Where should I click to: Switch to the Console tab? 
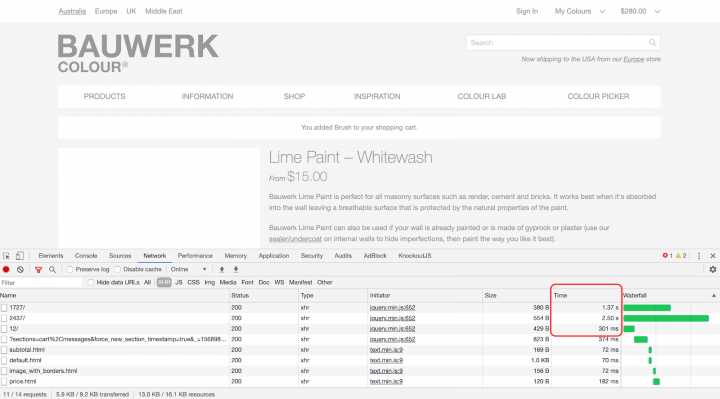pyautogui.click(x=86, y=256)
